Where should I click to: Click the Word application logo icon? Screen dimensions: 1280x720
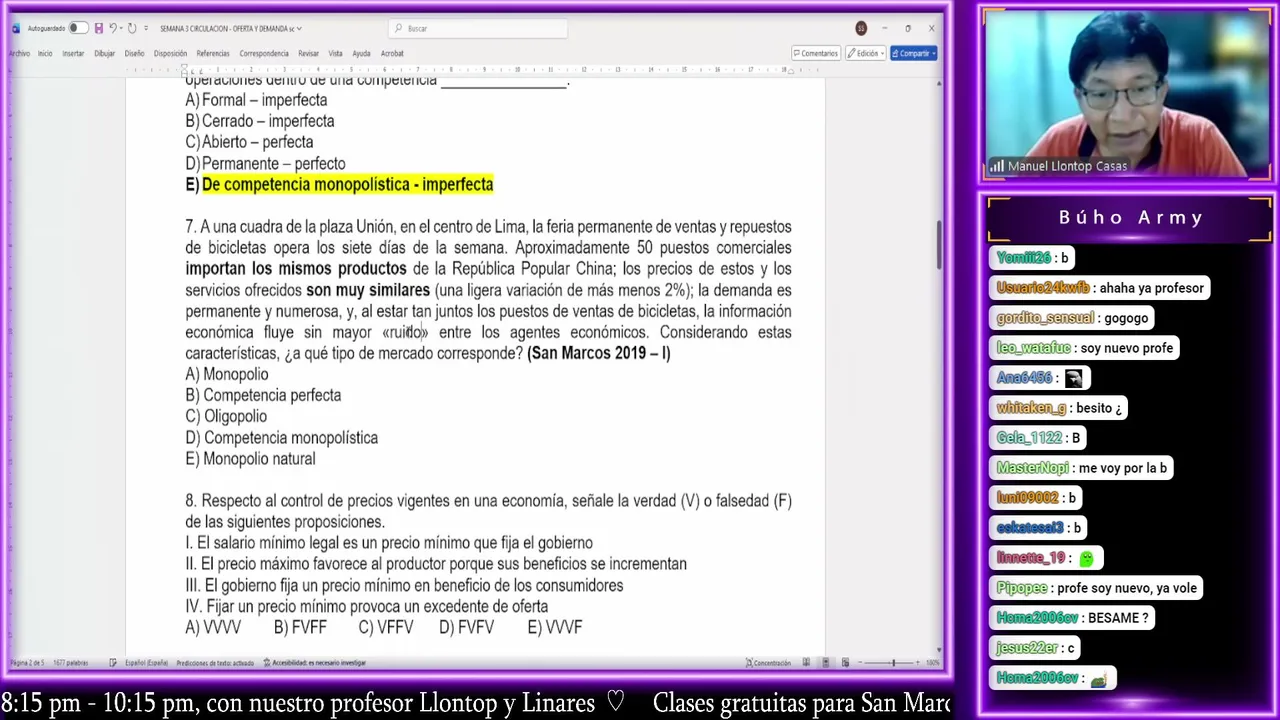[16, 28]
